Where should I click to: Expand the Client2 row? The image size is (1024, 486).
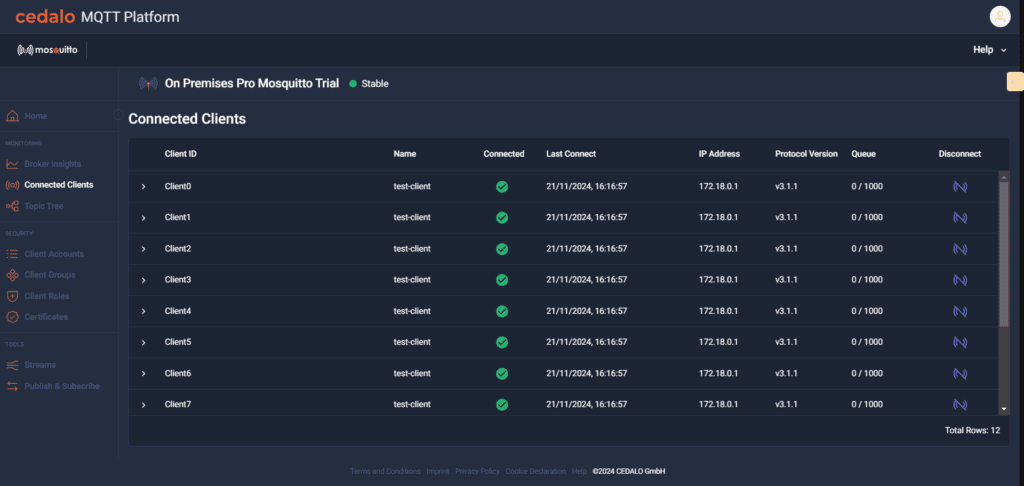(144, 249)
